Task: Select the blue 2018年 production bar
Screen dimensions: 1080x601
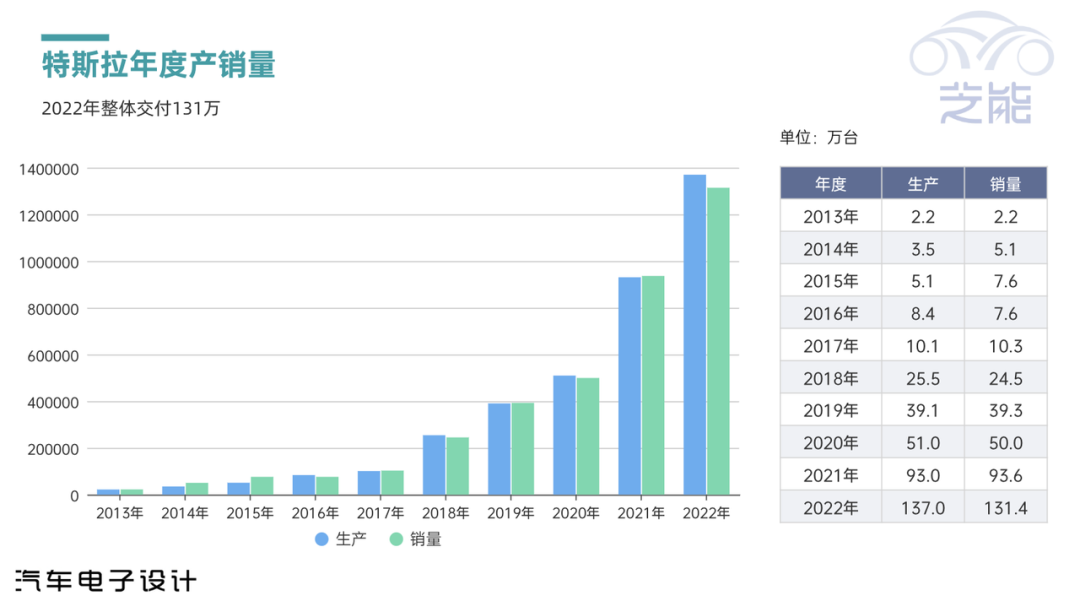Action: (x=434, y=465)
